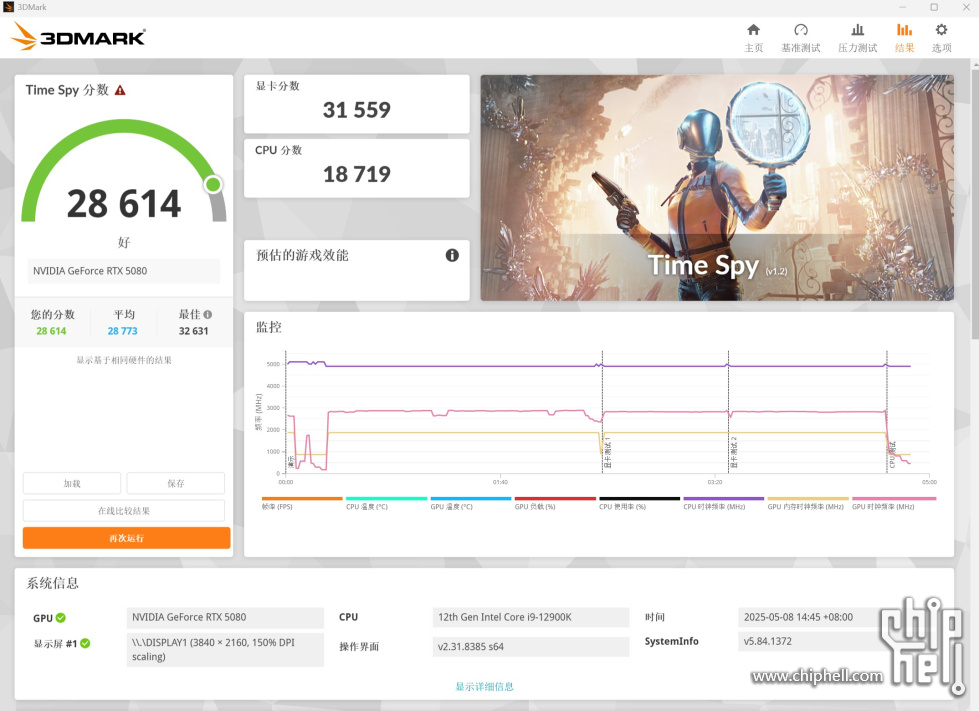Toggle the GPU 负载 (%) red legend

[555, 503]
